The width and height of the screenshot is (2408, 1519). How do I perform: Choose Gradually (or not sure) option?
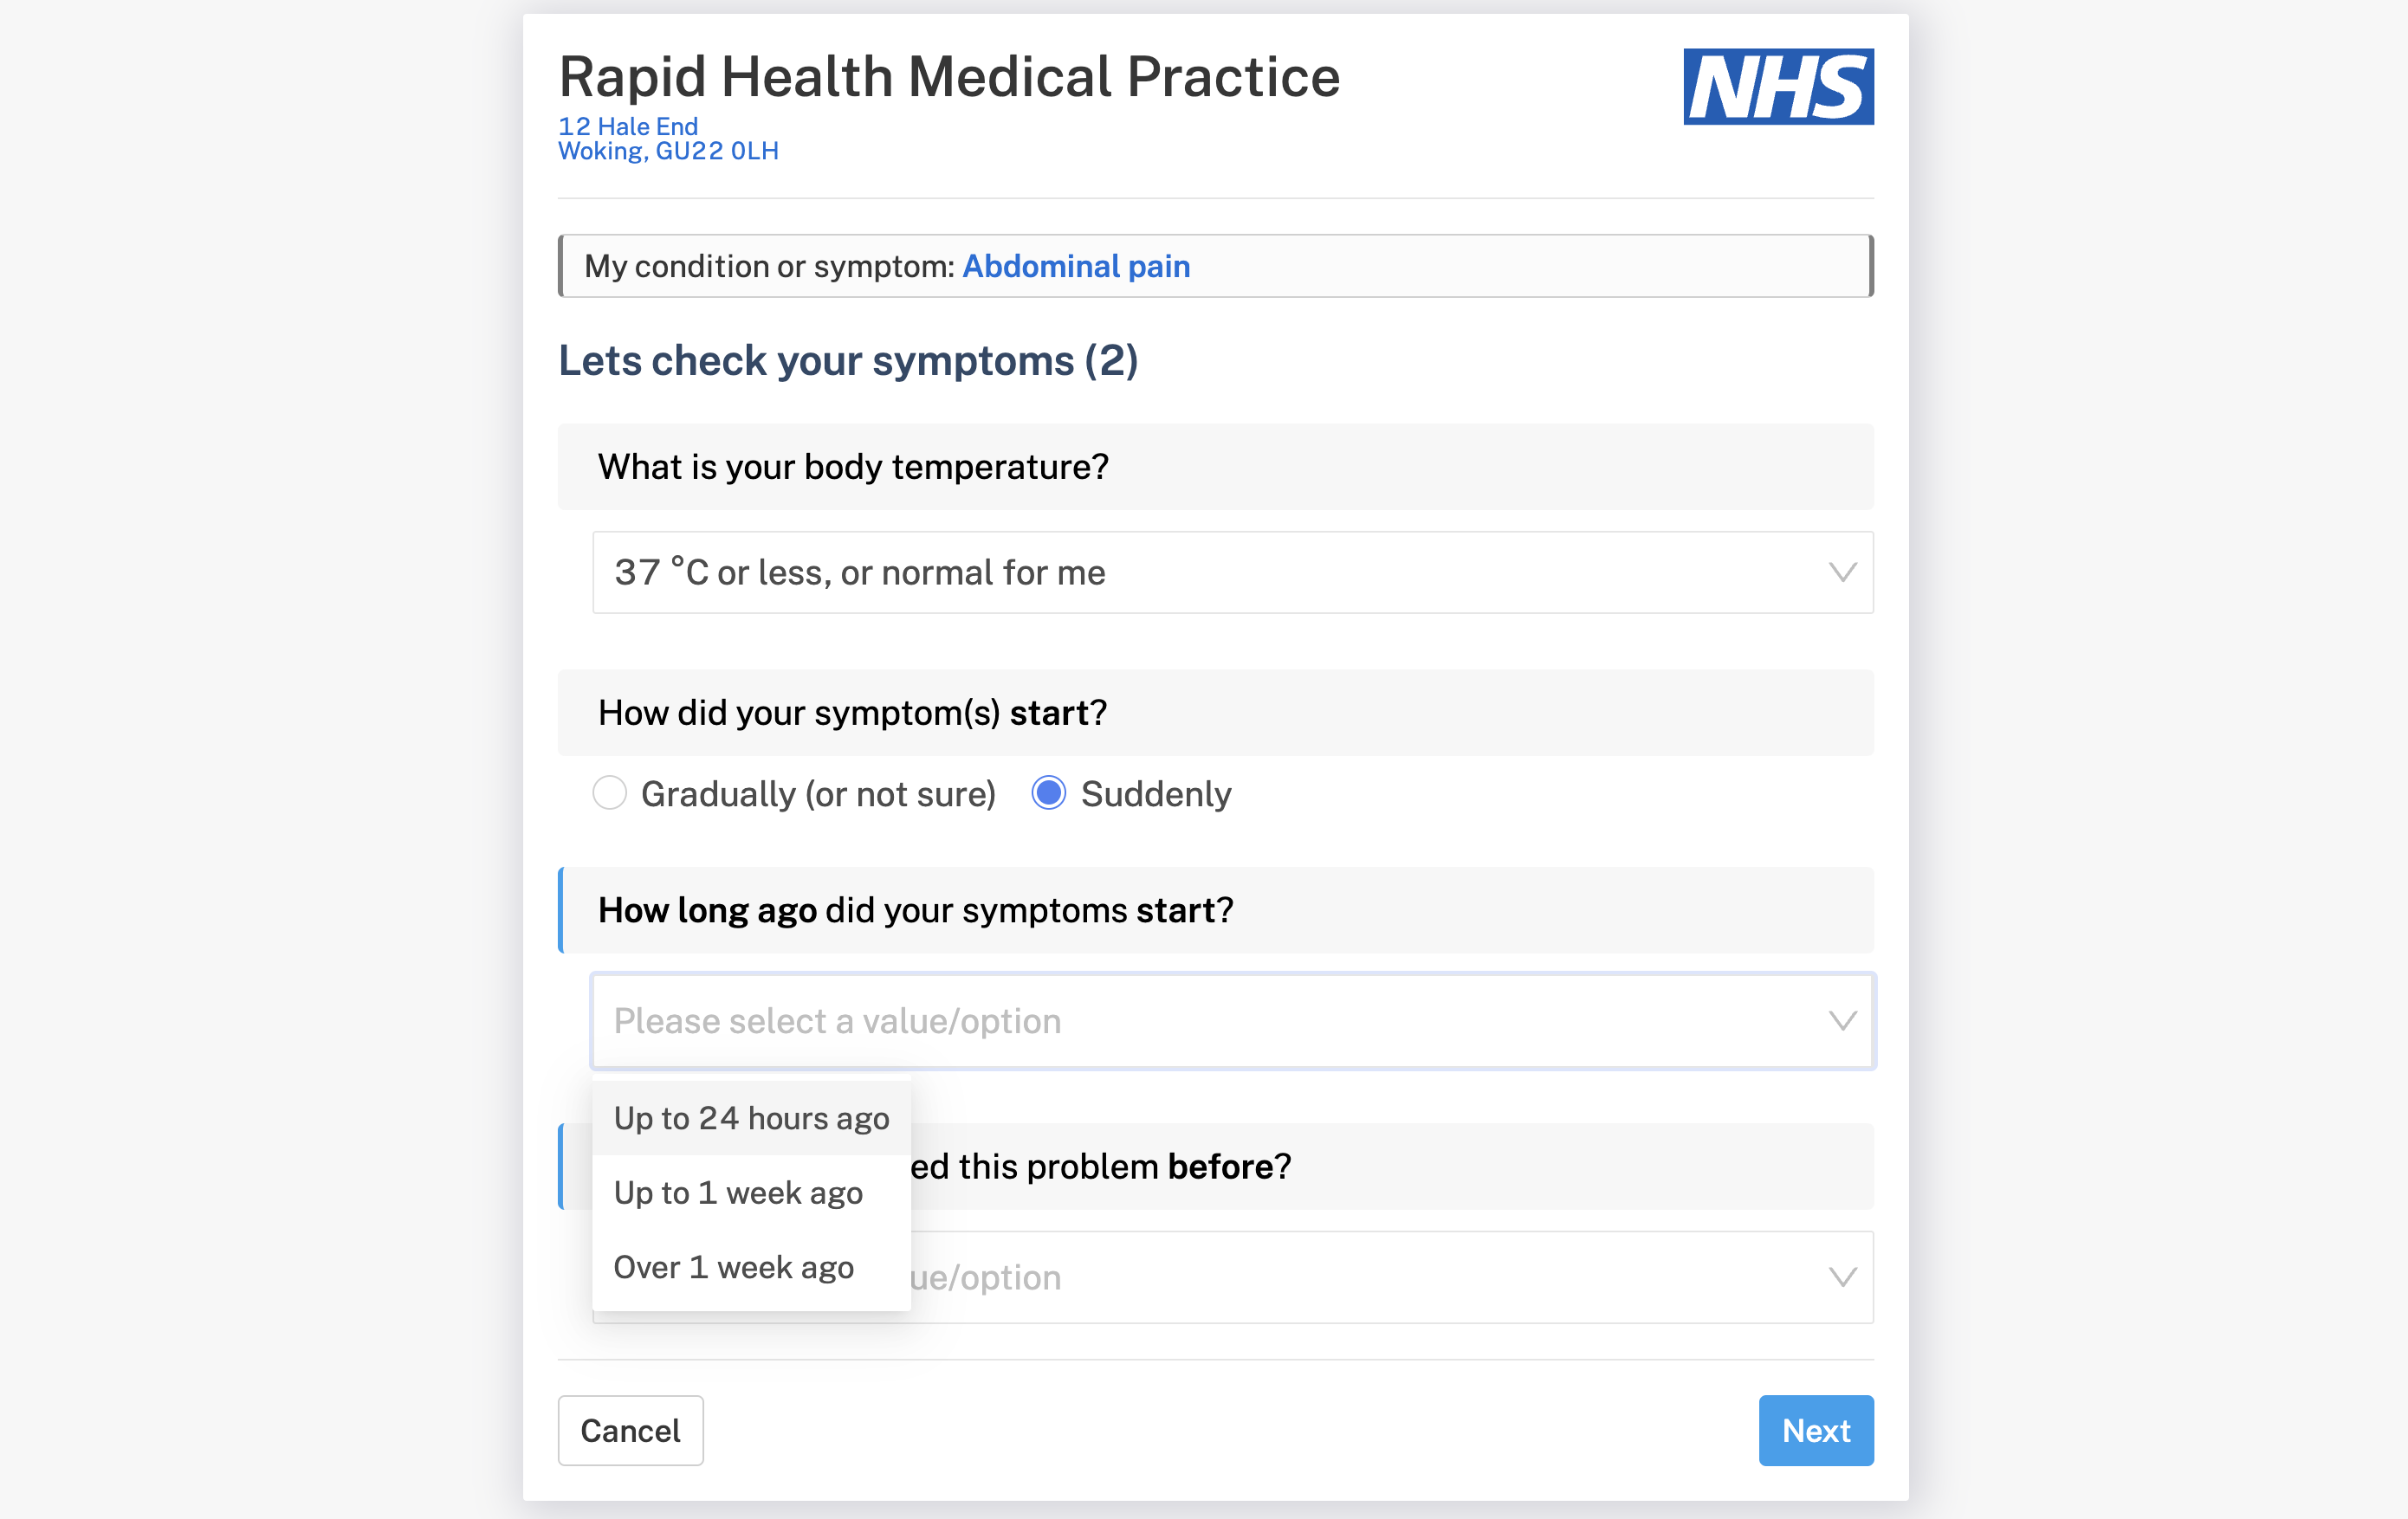pos(609,793)
